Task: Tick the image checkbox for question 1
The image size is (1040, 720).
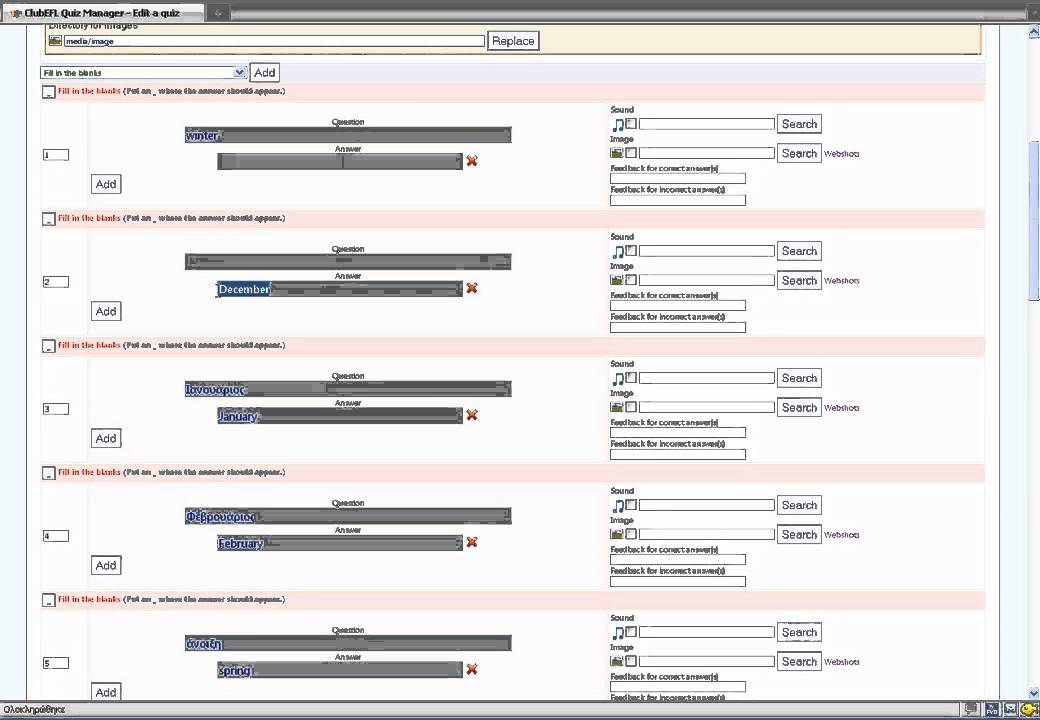Action: click(x=631, y=153)
